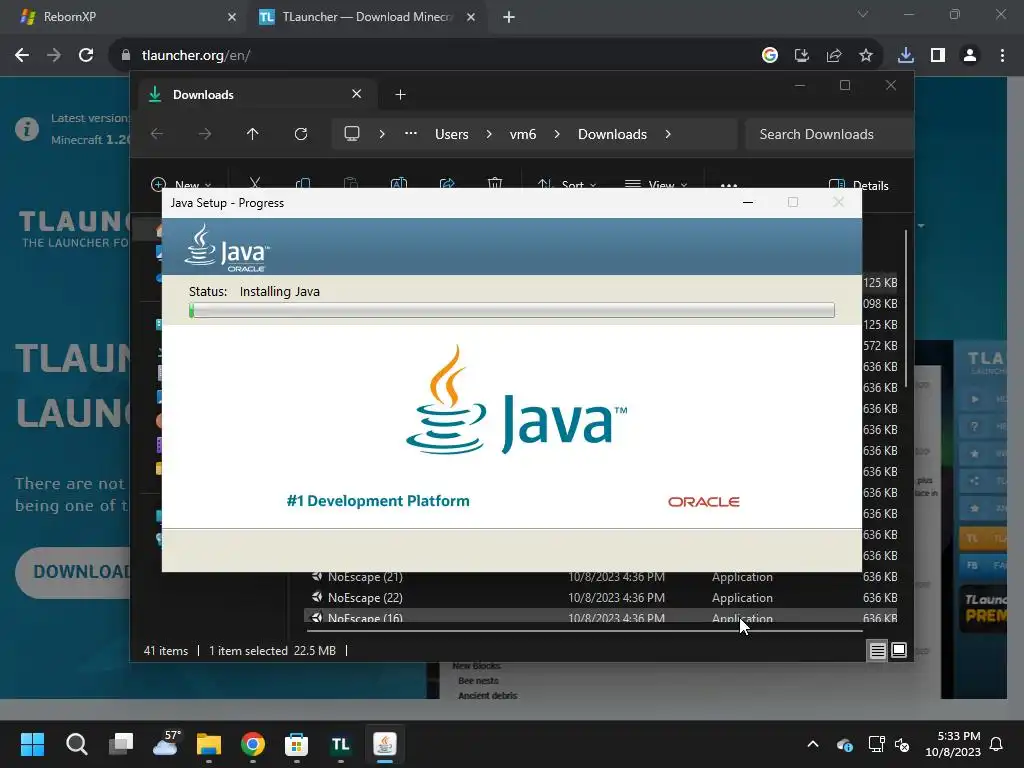Open volume icon in system tray
1024x768 pixels.
click(x=902, y=744)
